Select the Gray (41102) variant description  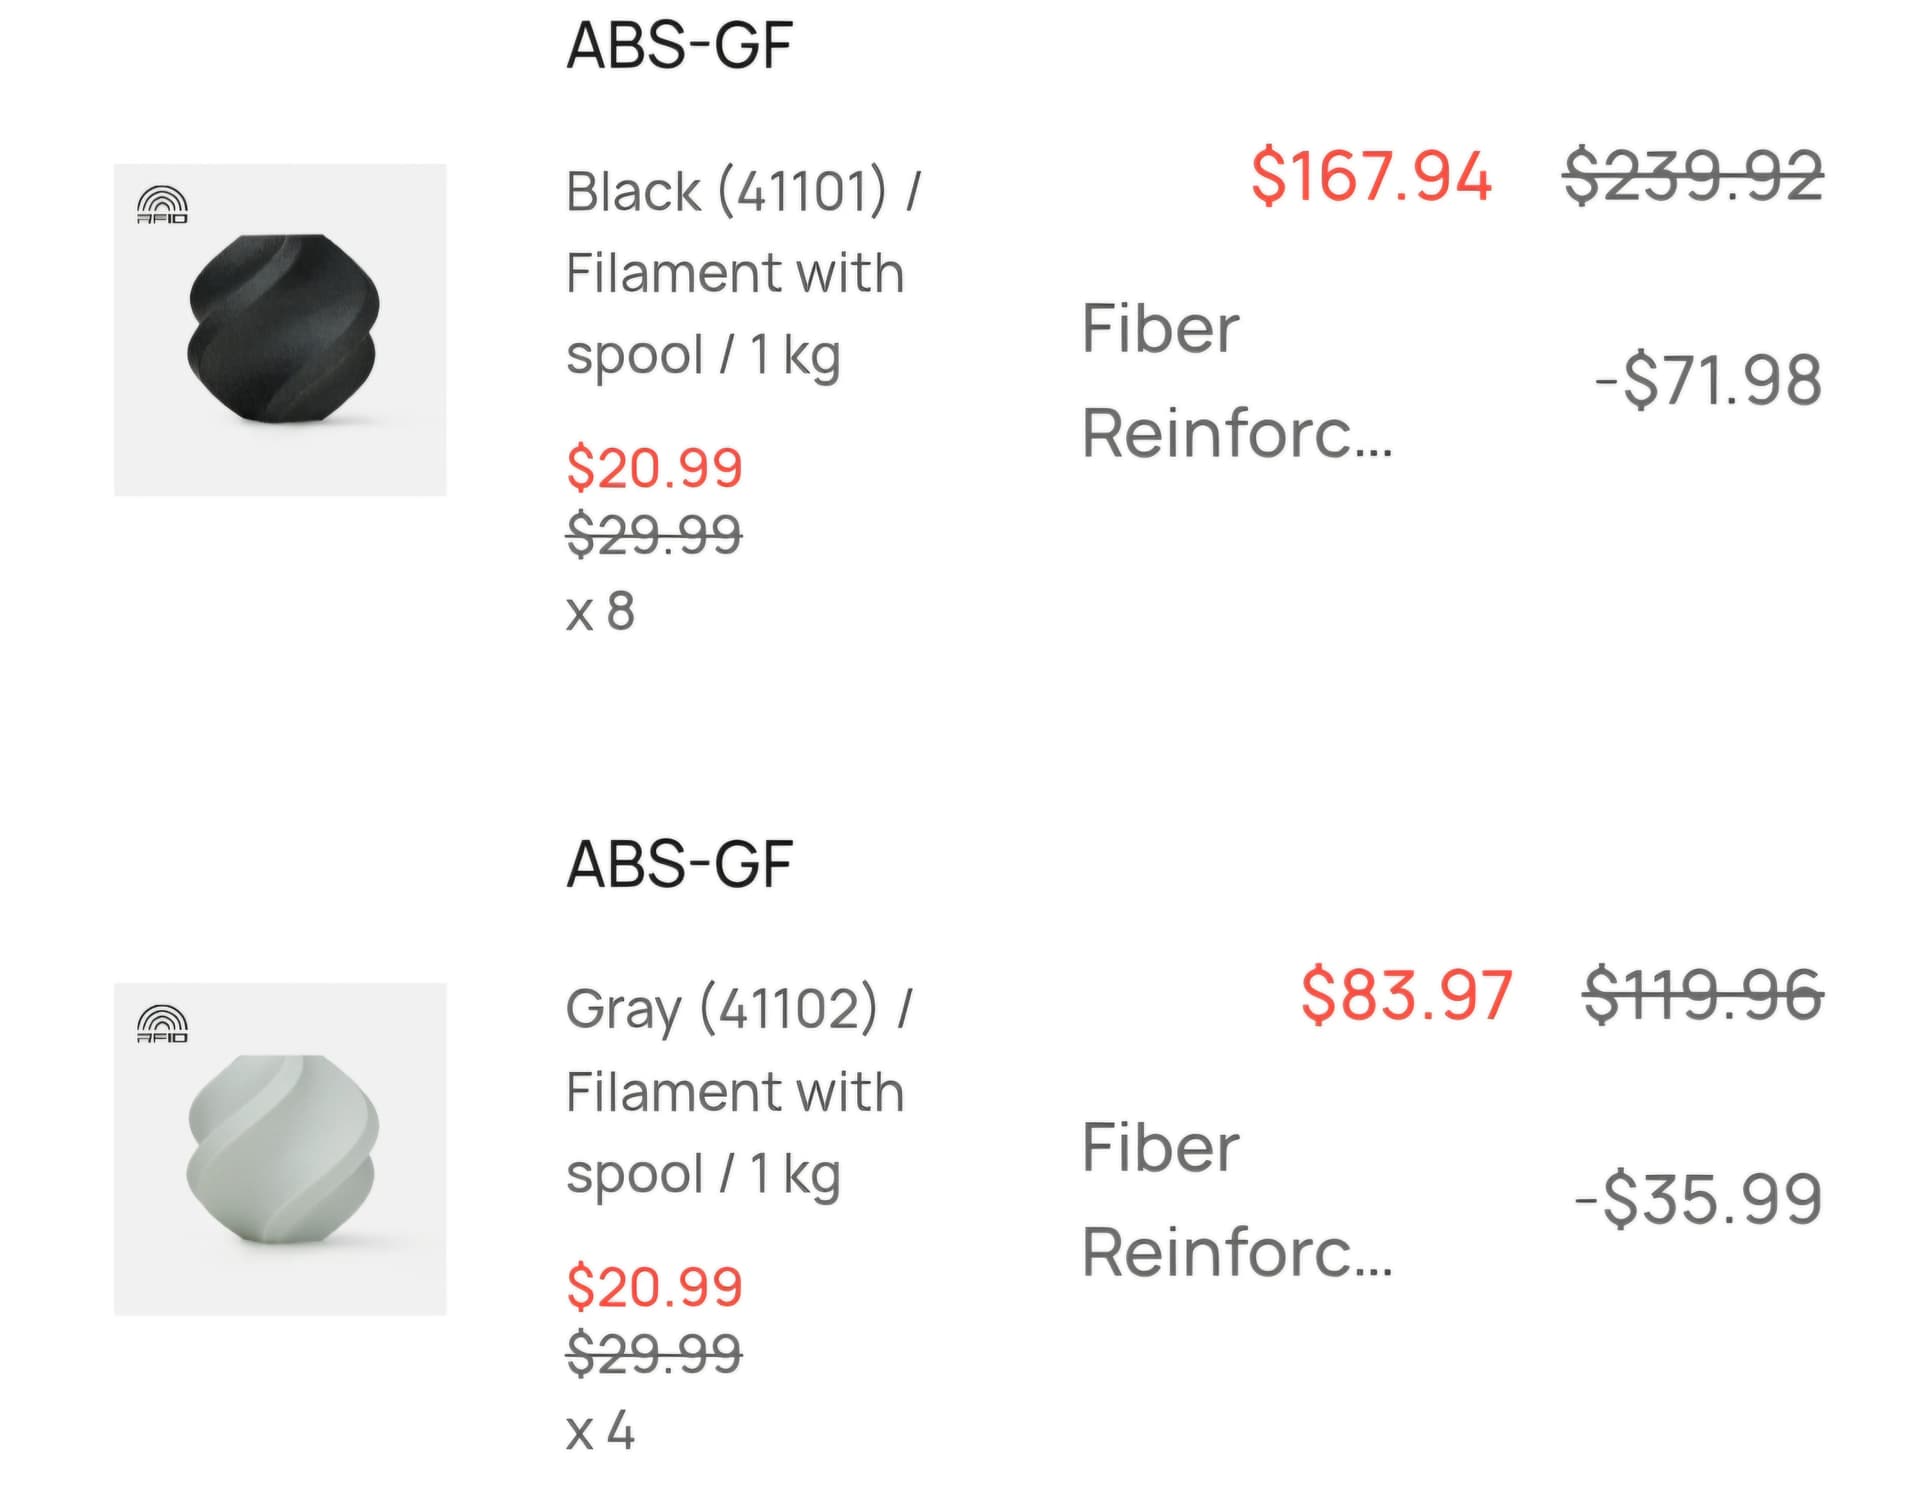738,1091
